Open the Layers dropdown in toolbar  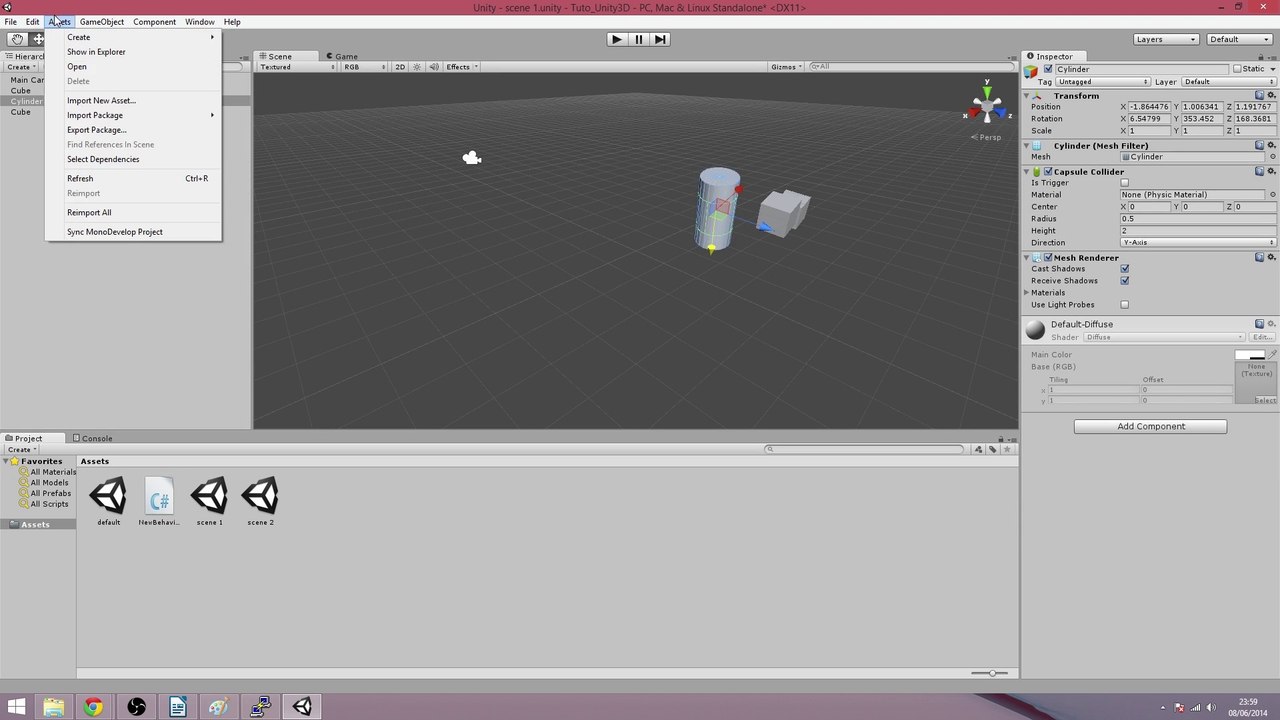pyautogui.click(x=1166, y=39)
